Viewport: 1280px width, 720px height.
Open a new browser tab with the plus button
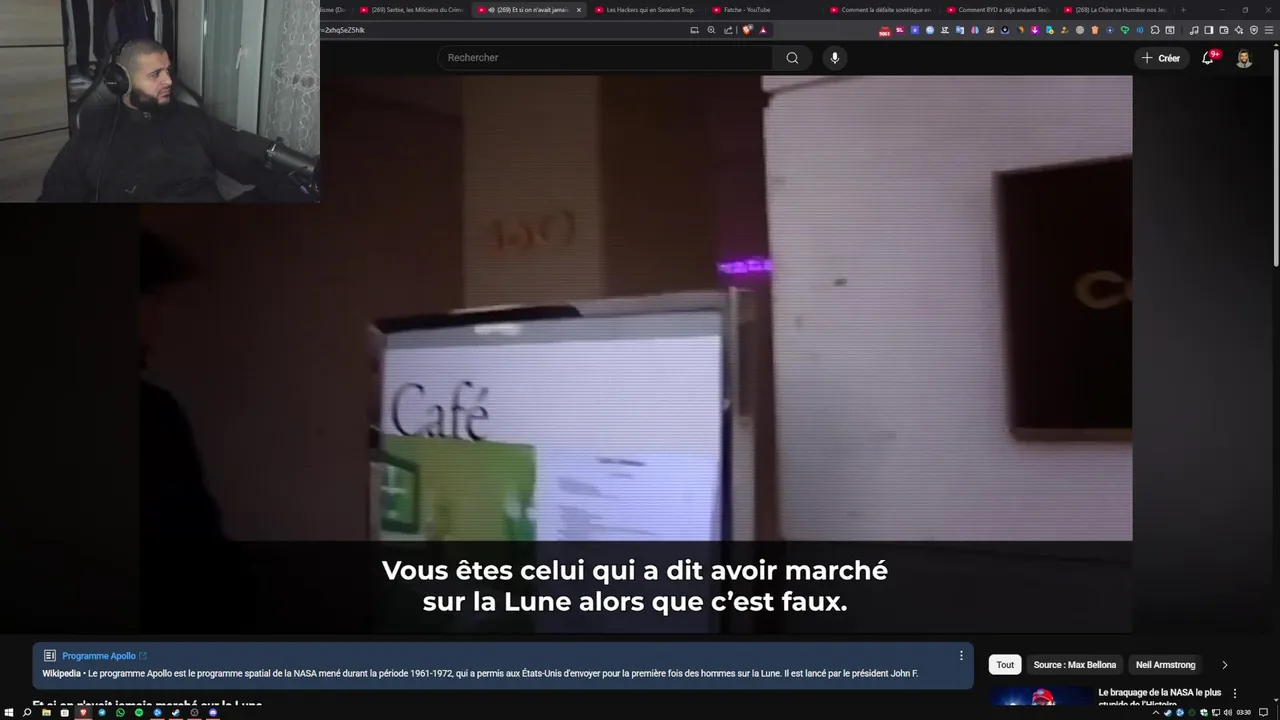1183,10
